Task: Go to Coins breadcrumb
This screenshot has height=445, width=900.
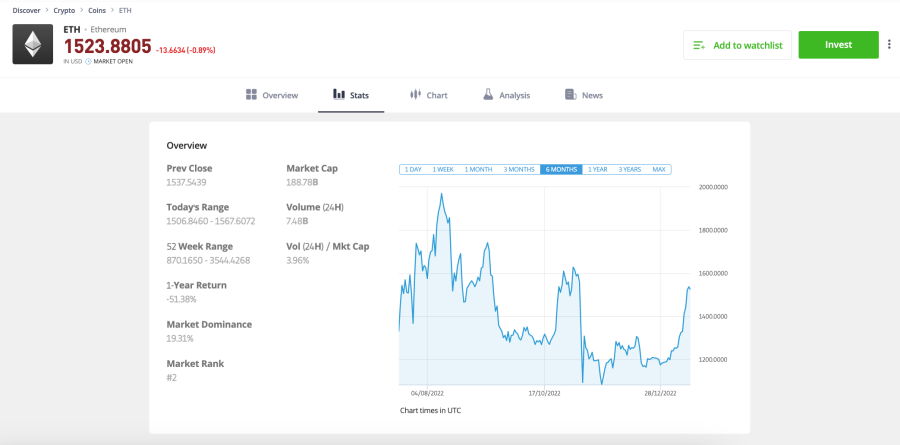Action: pyautogui.click(x=97, y=10)
